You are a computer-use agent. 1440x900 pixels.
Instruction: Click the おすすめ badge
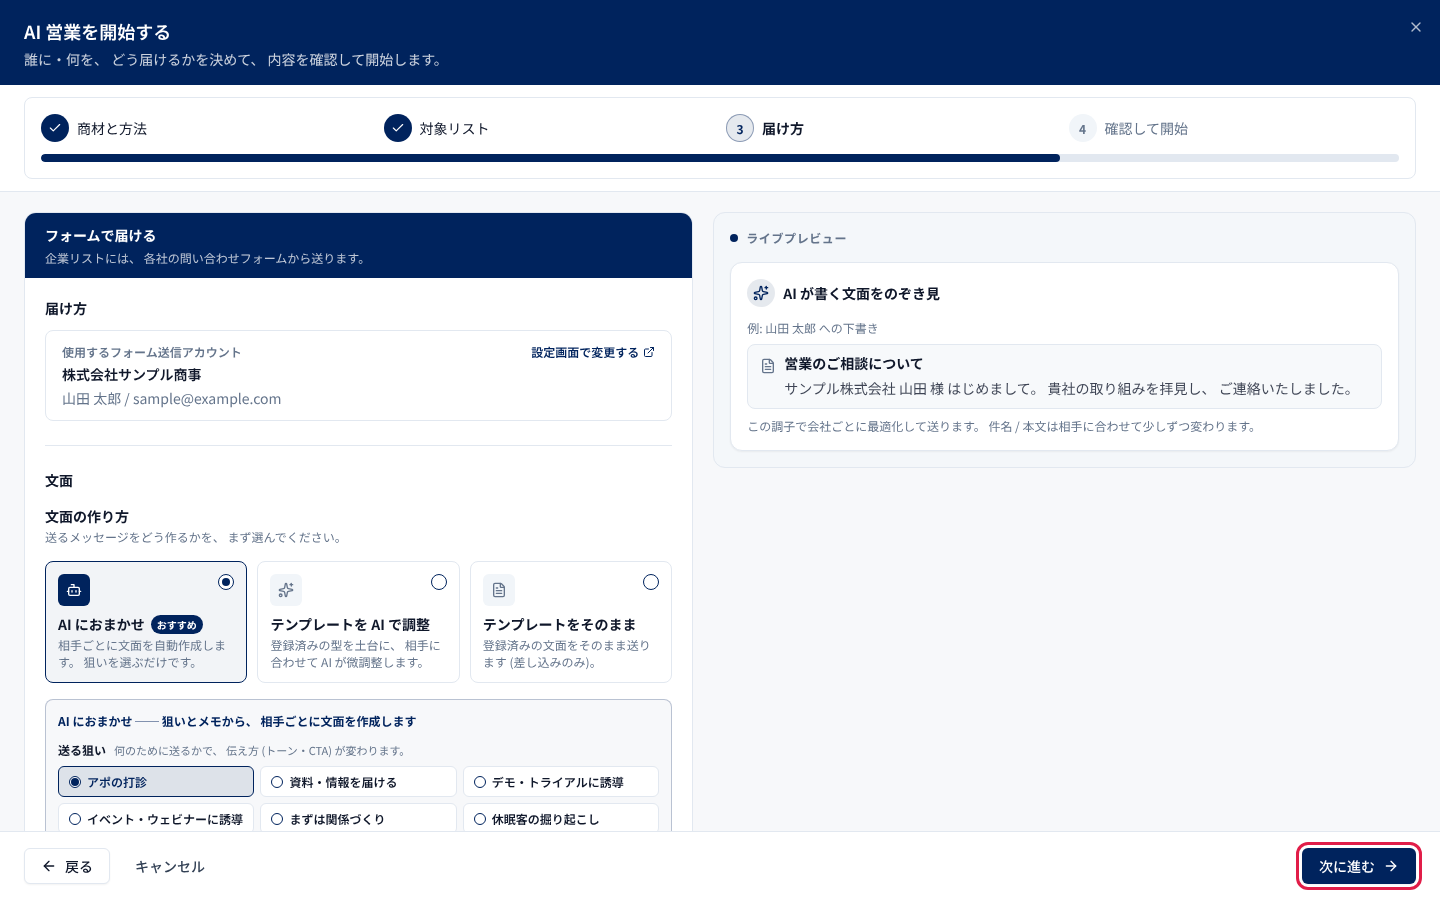tap(177, 625)
